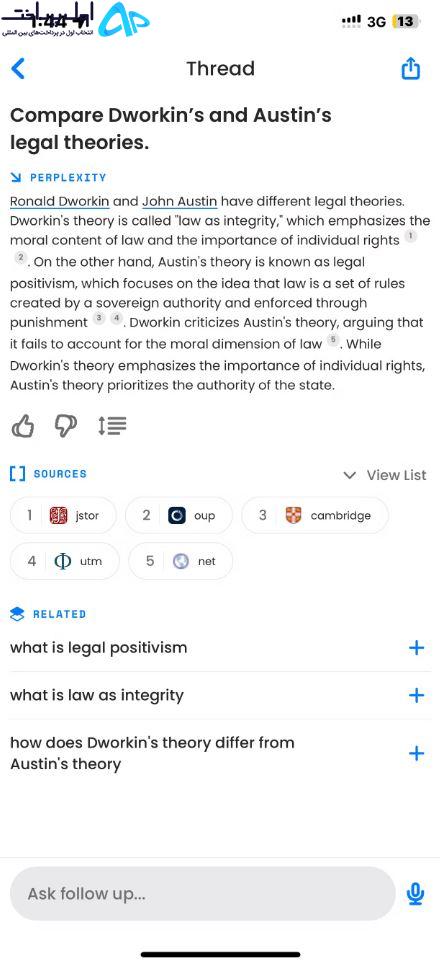Screen dimensions: 440x964
Task: Tap the share icon in header
Action: pos(411,68)
